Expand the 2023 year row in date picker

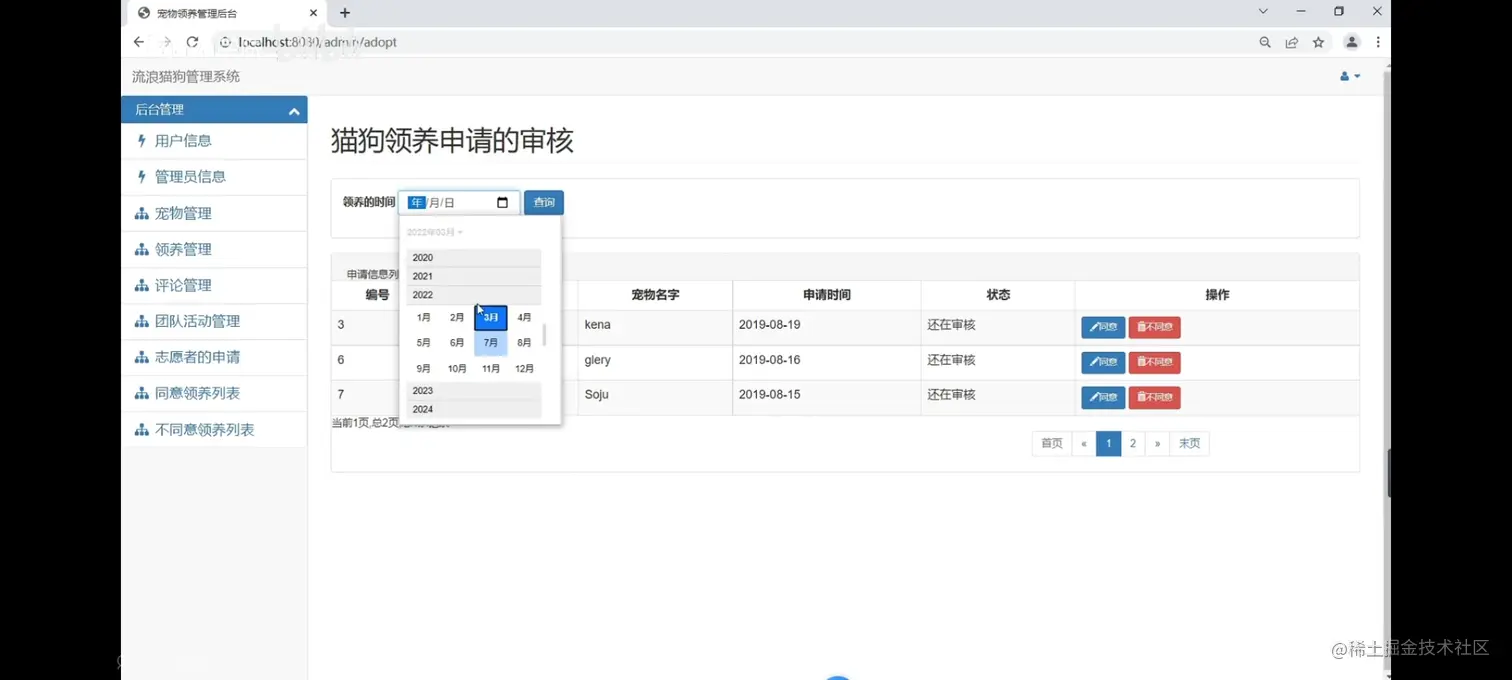click(x=474, y=391)
